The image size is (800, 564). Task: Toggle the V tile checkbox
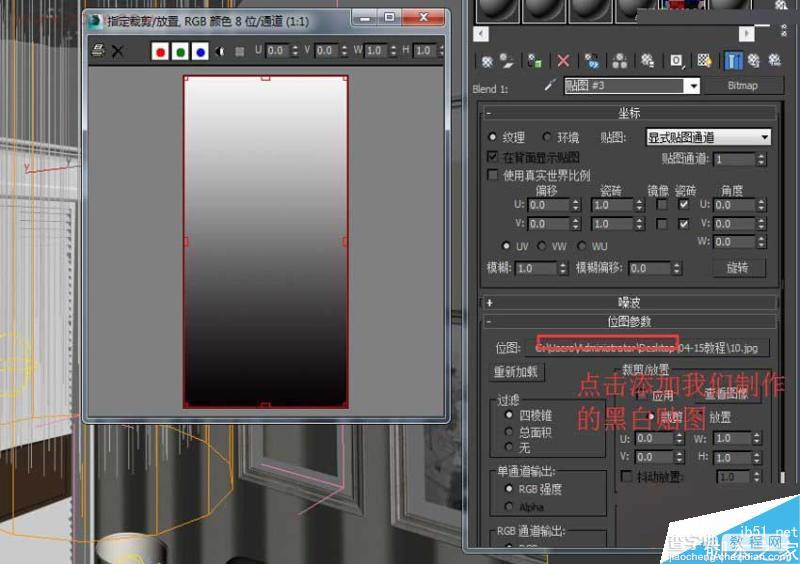684,224
